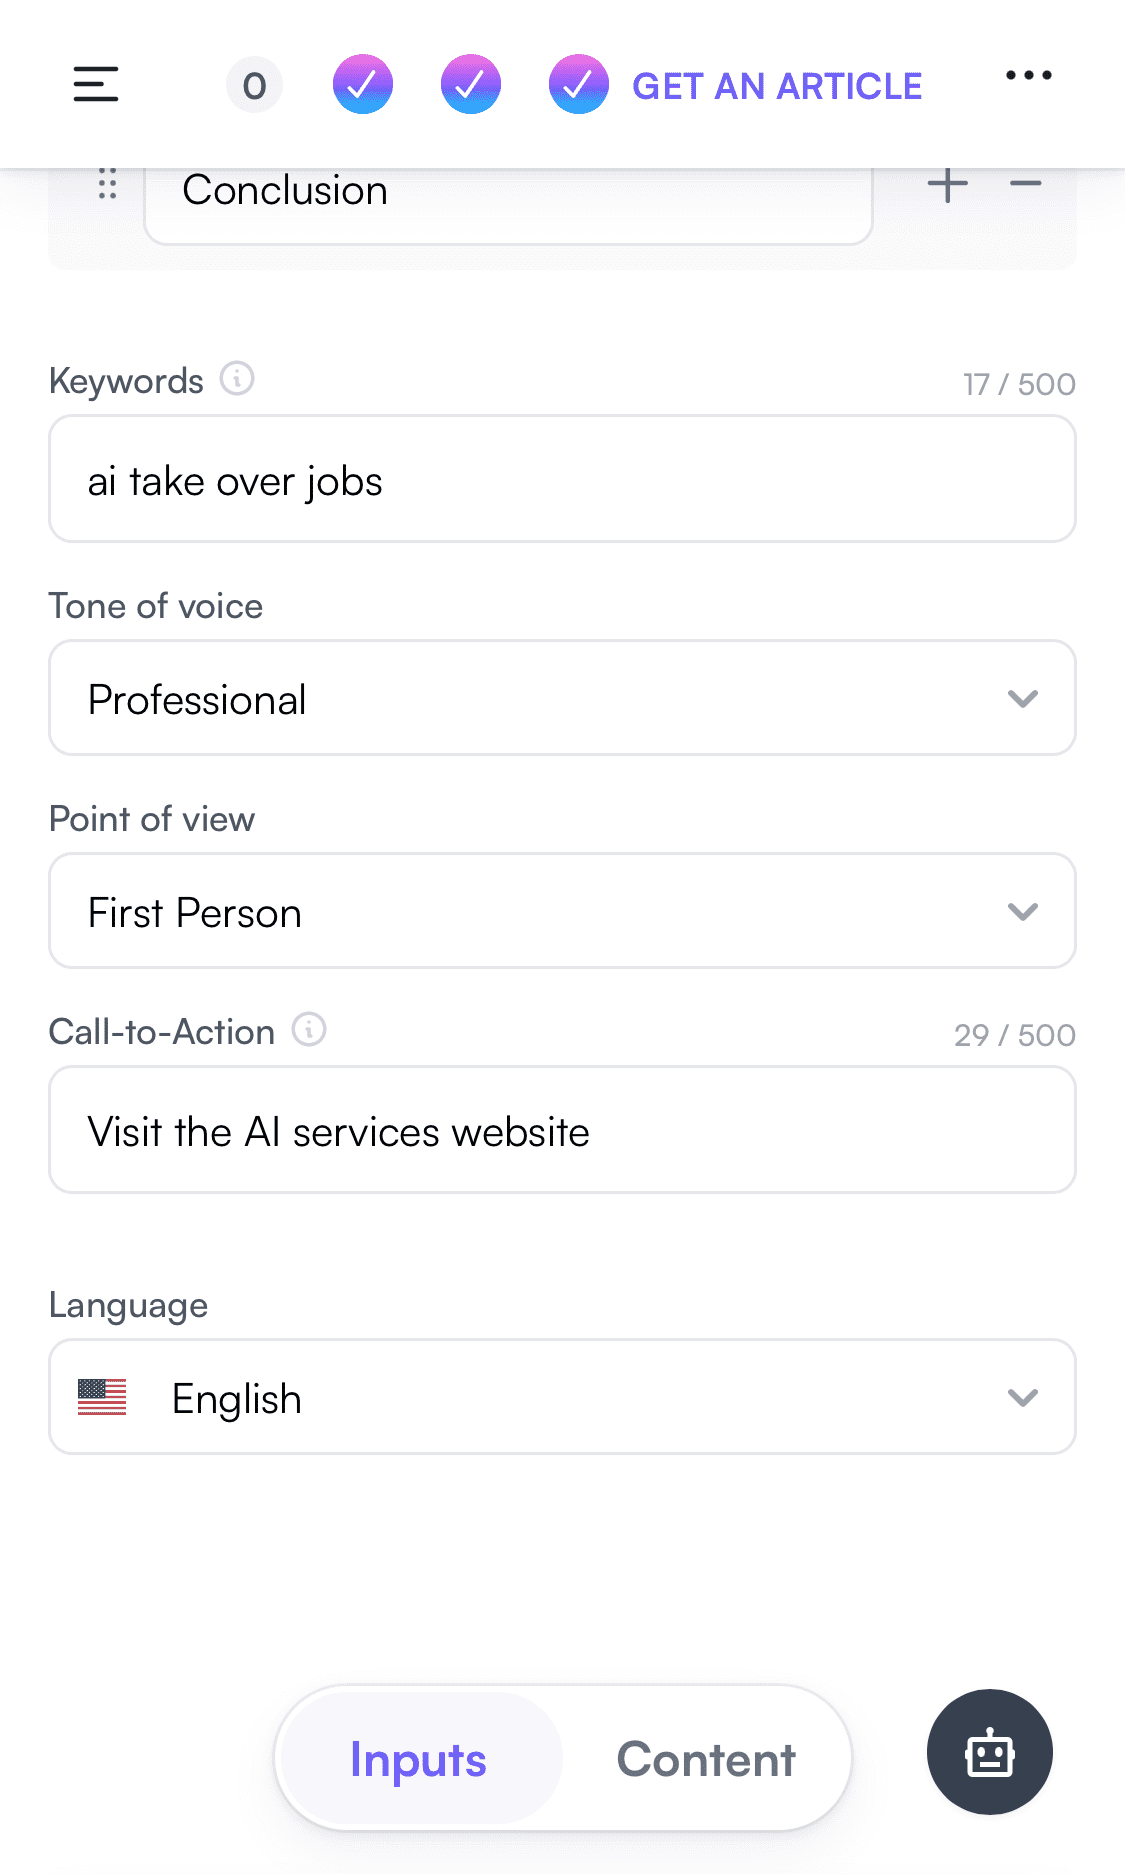1125x1874 pixels.
Task: Remove Conclusion section with minus icon
Action: 1026,184
